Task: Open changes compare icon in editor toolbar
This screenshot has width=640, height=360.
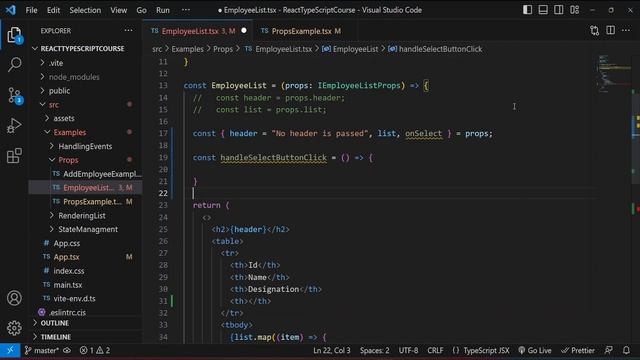Action: tap(595, 31)
